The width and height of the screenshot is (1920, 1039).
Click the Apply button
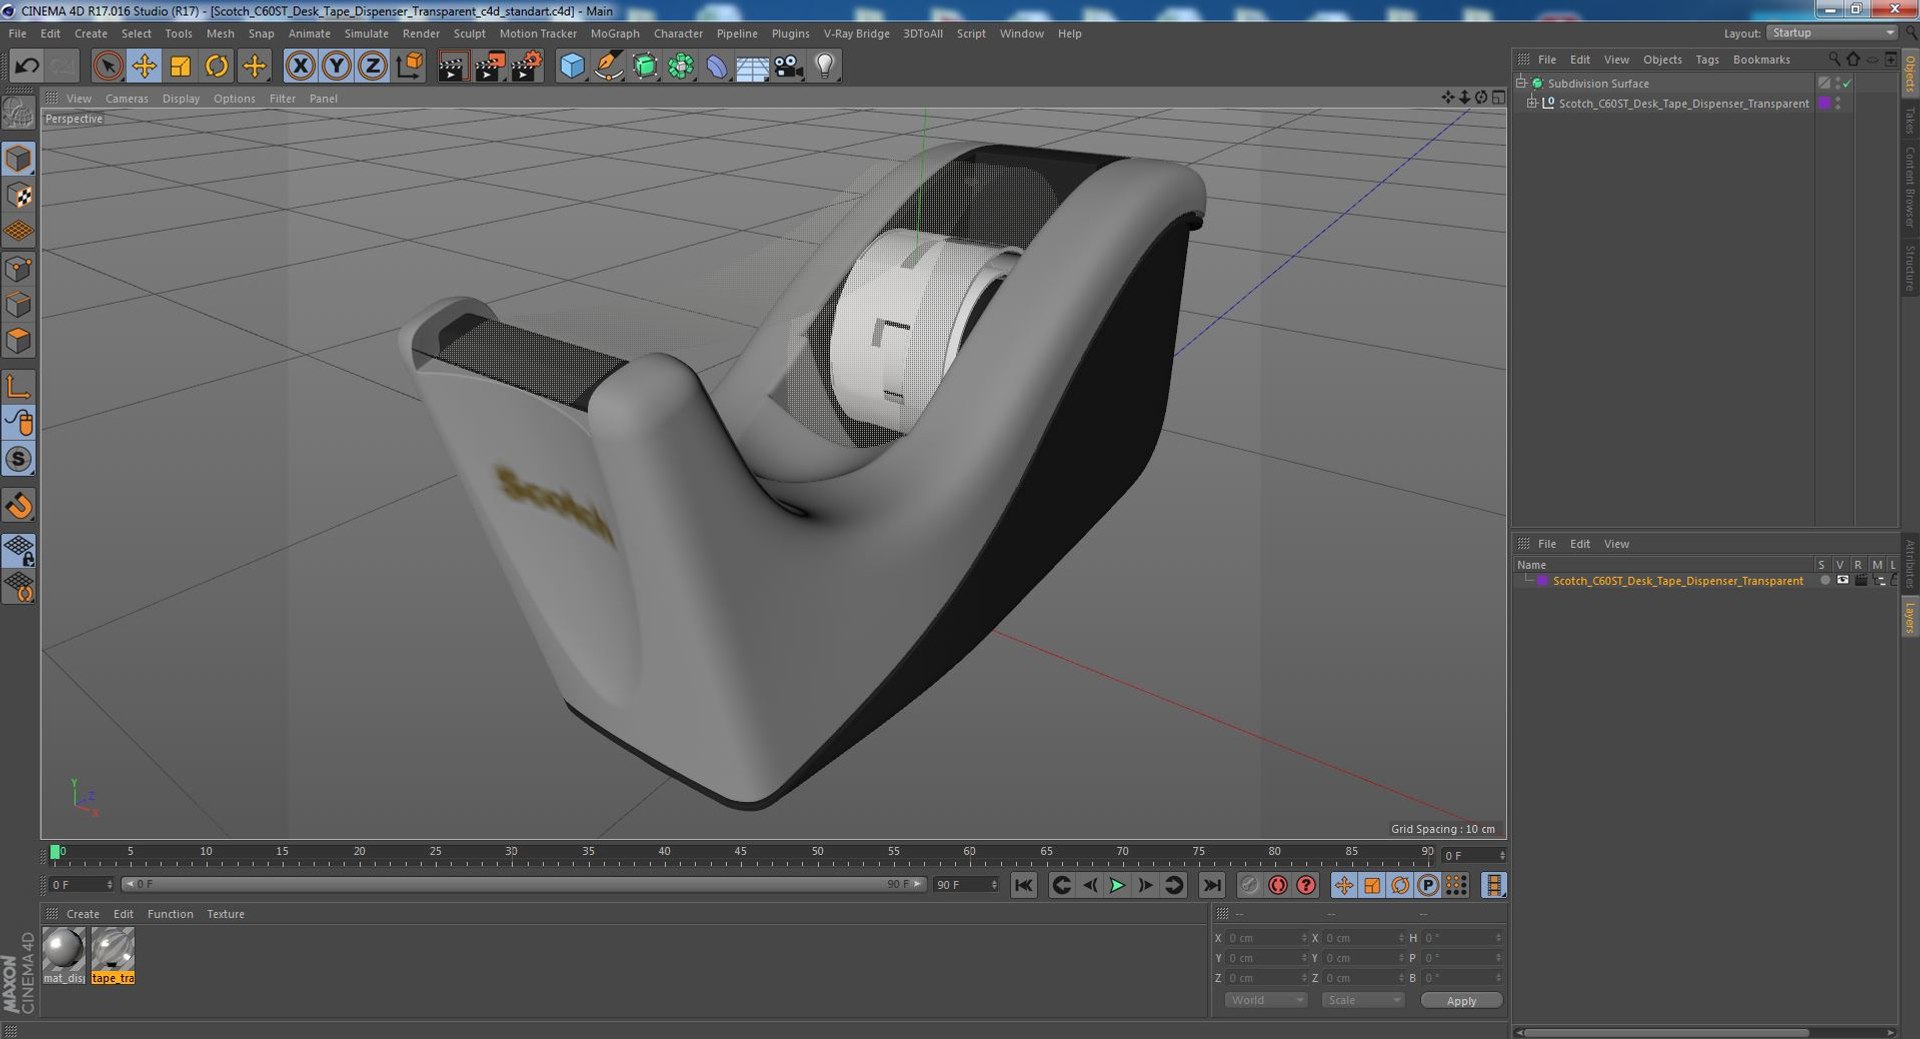pyautogui.click(x=1461, y=1001)
